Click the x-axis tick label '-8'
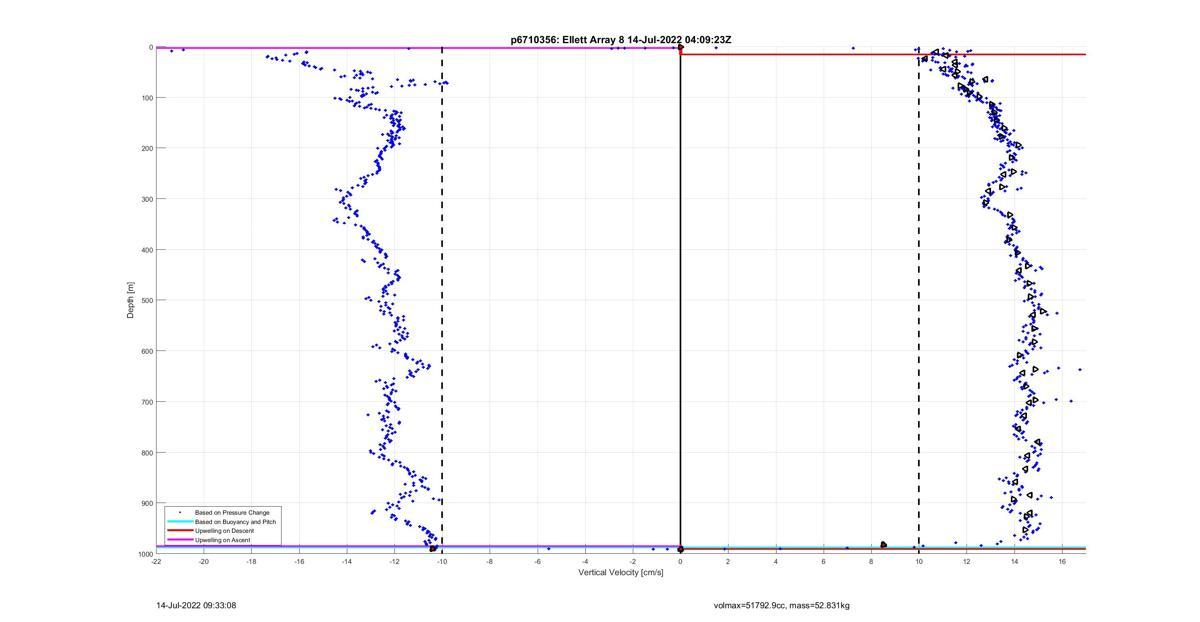The height and width of the screenshot is (622, 1200). point(490,562)
